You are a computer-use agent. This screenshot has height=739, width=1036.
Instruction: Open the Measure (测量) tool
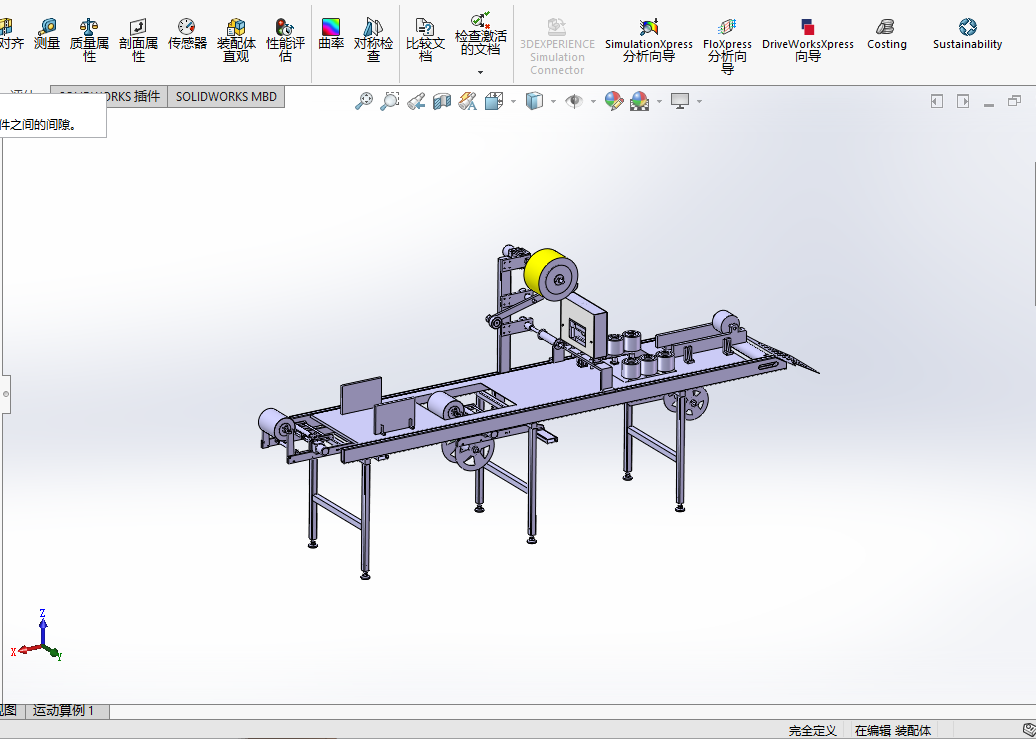[47, 34]
